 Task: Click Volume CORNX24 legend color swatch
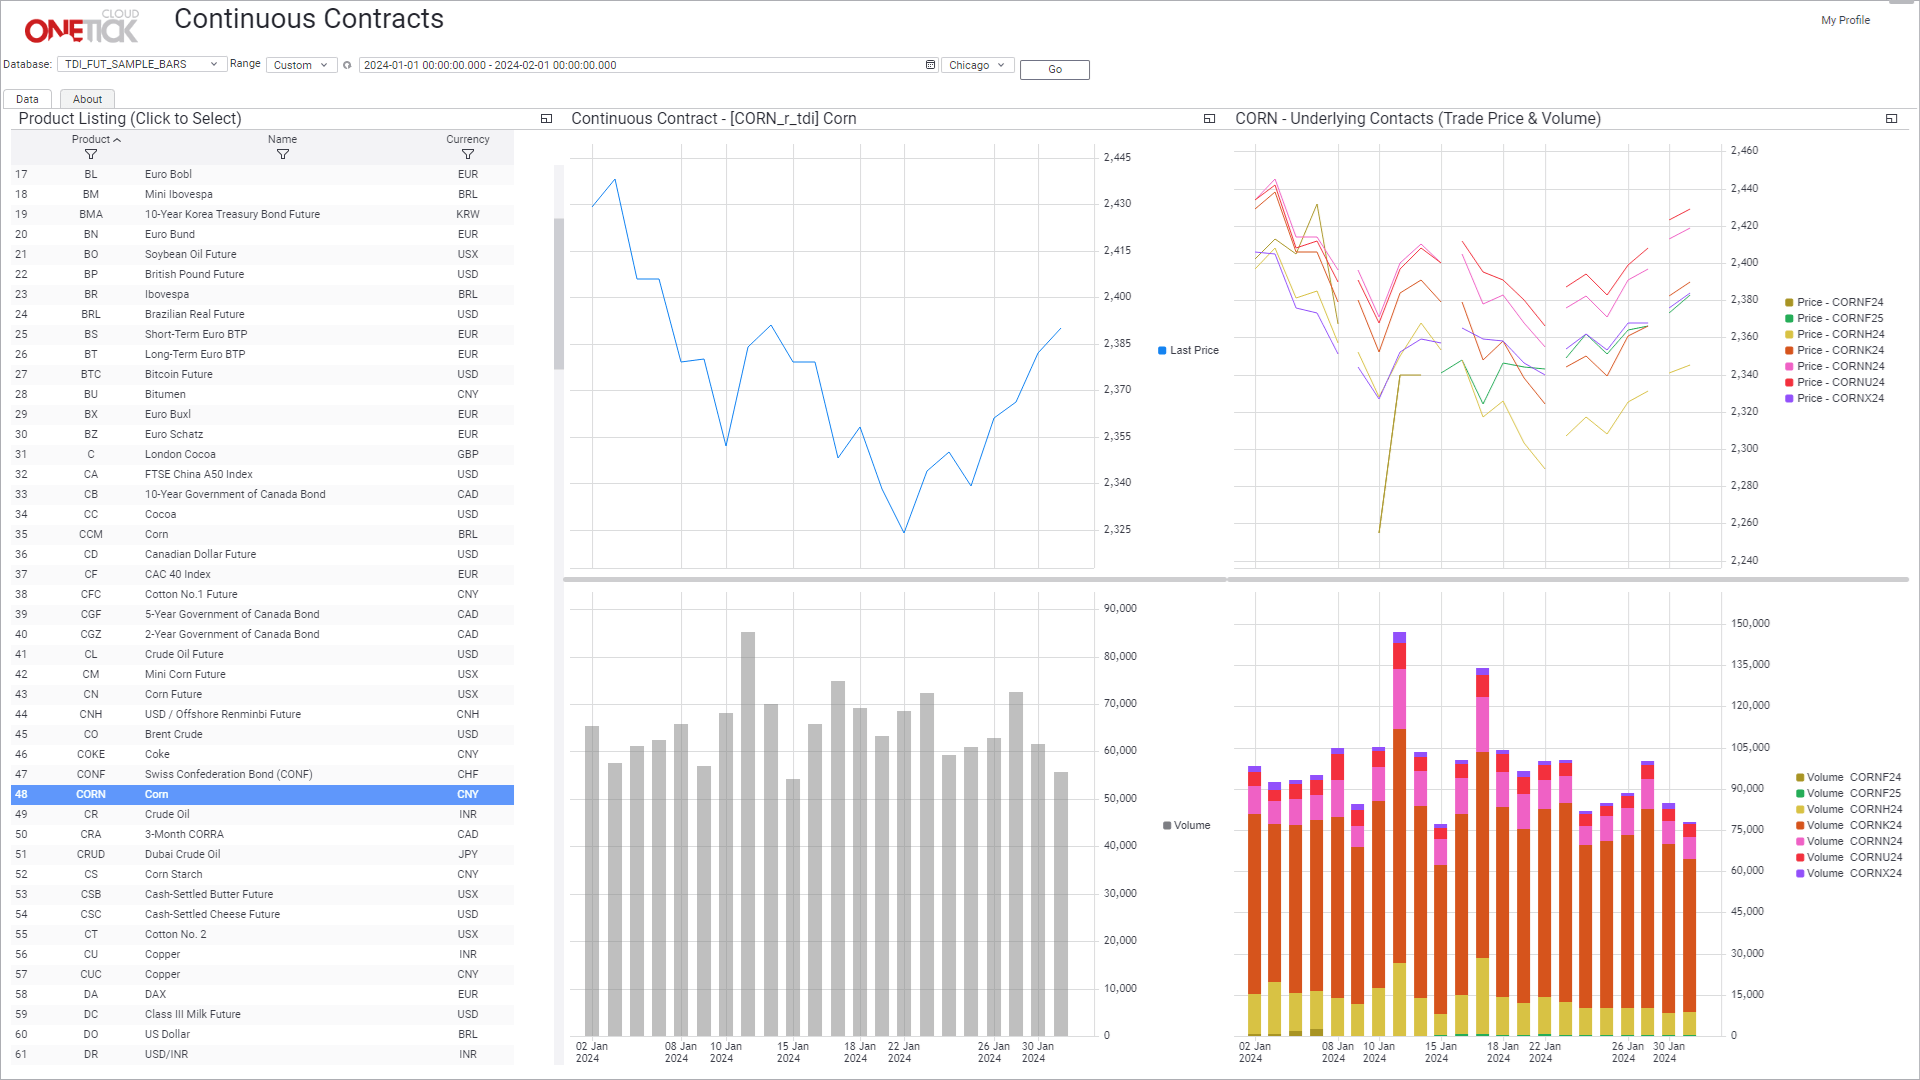coord(1800,874)
